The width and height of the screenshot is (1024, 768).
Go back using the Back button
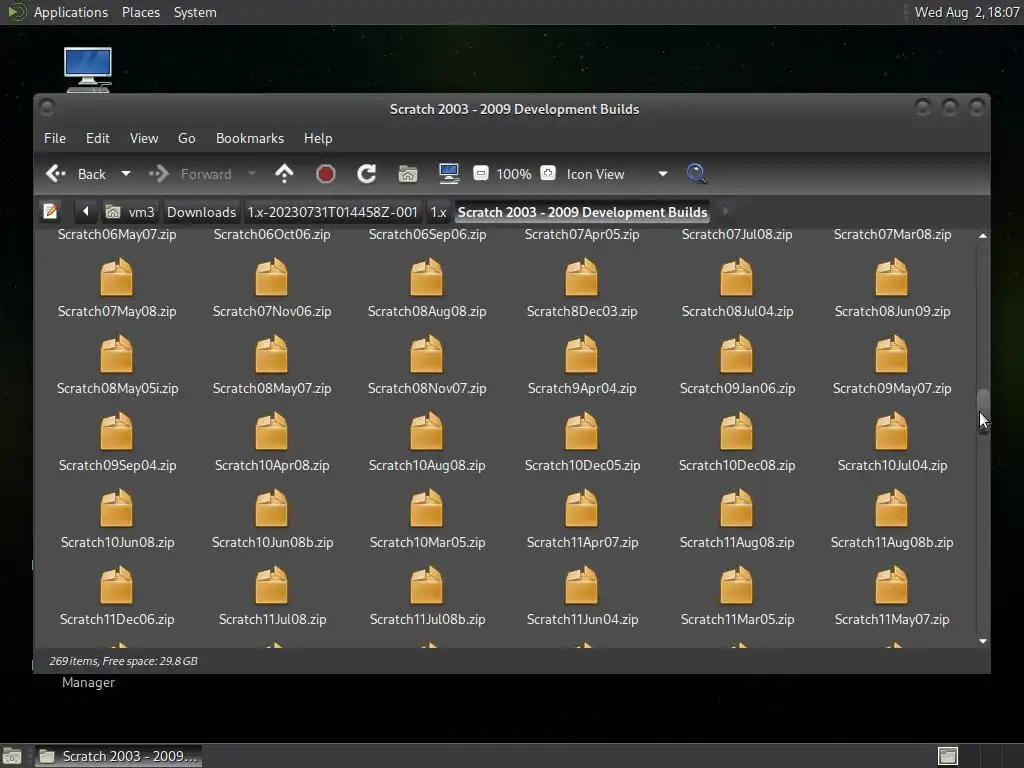[x=78, y=174]
